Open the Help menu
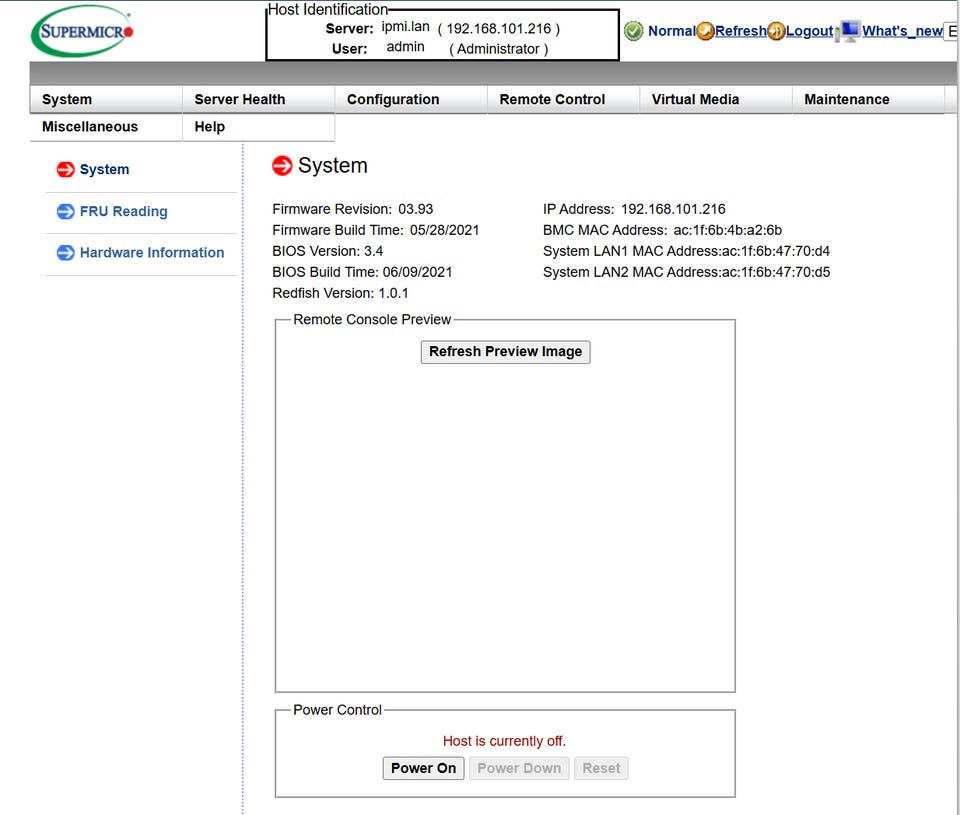960x815 pixels. (258, 127)
